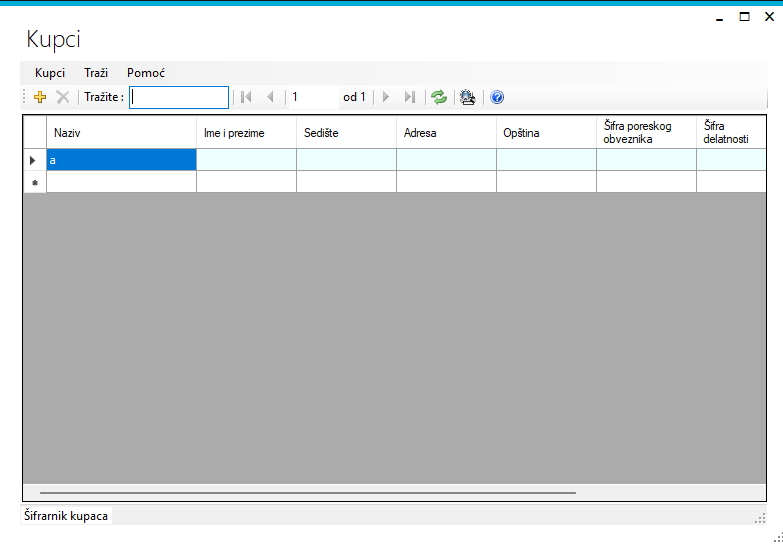
Task: Open help via blue question mark icon
Action: click(497, 97)
